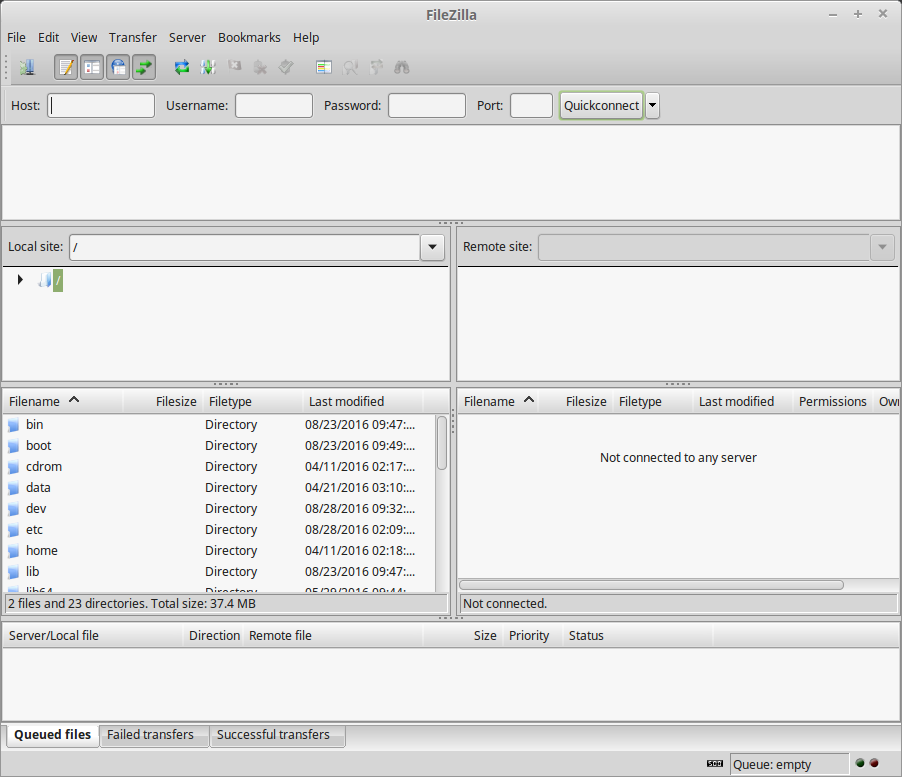Screen dimensions: 902x777
Task: Sort local files by Last modified column
Action: pyautogui.click(x=346, y=402)
